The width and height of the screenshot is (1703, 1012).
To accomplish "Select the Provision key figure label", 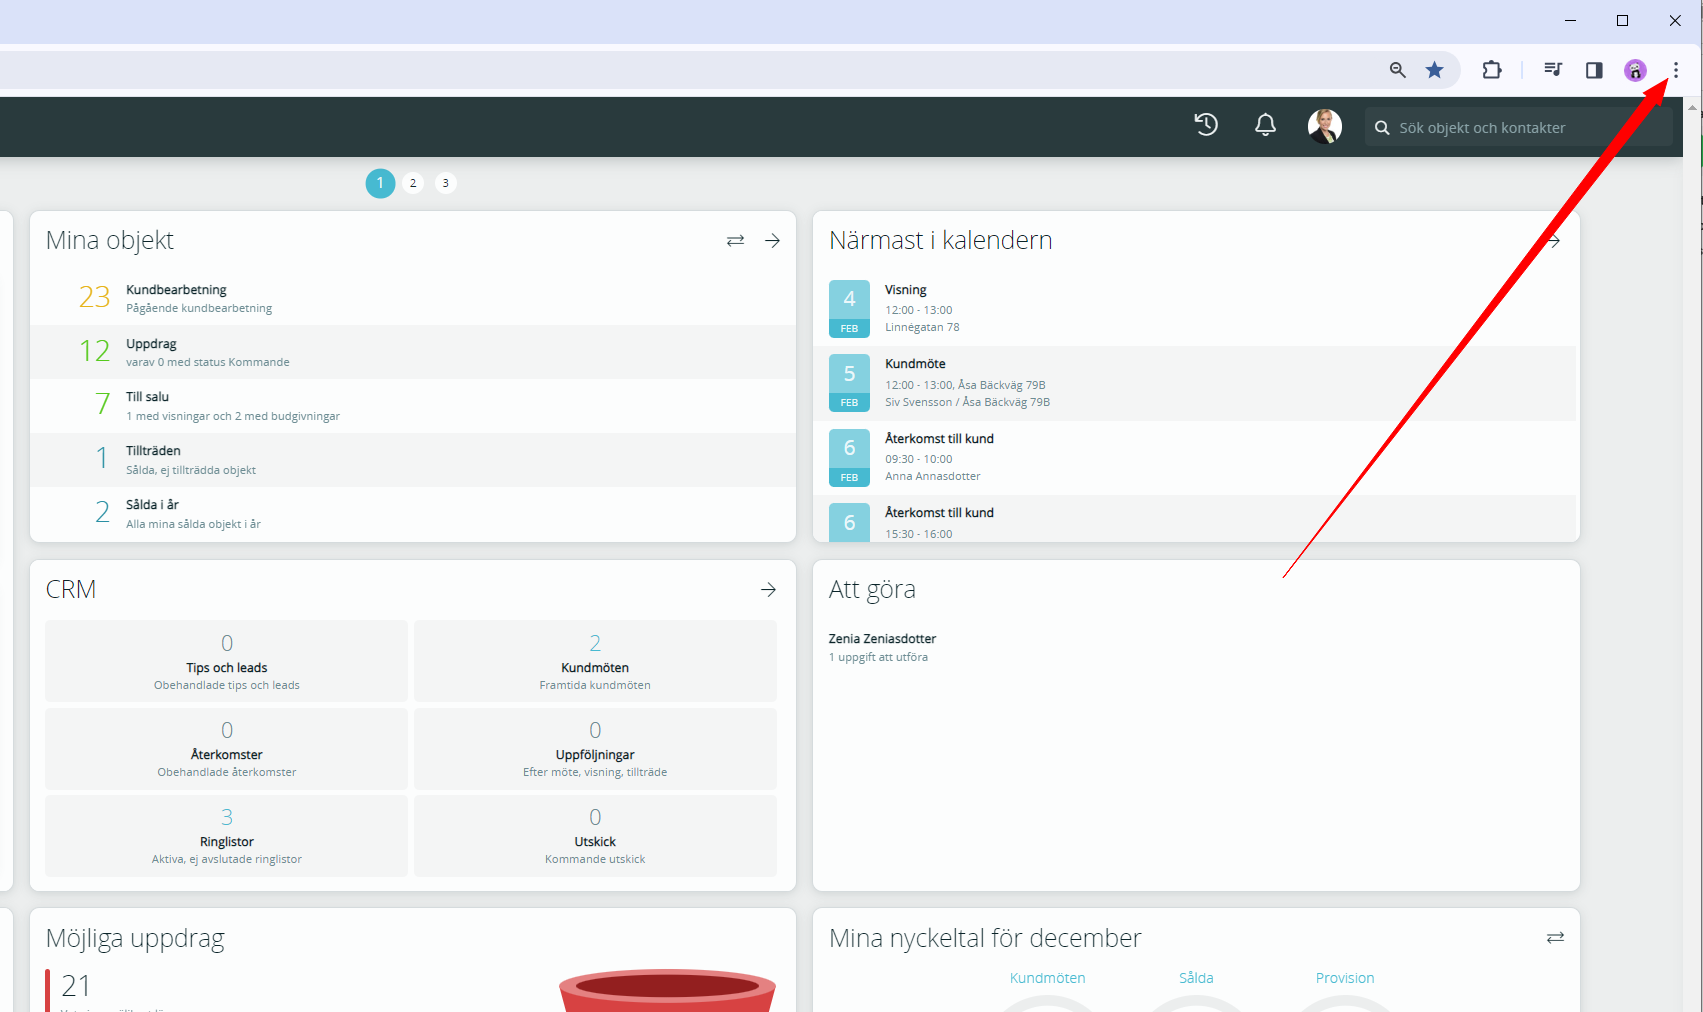I will coord(1345,978).
